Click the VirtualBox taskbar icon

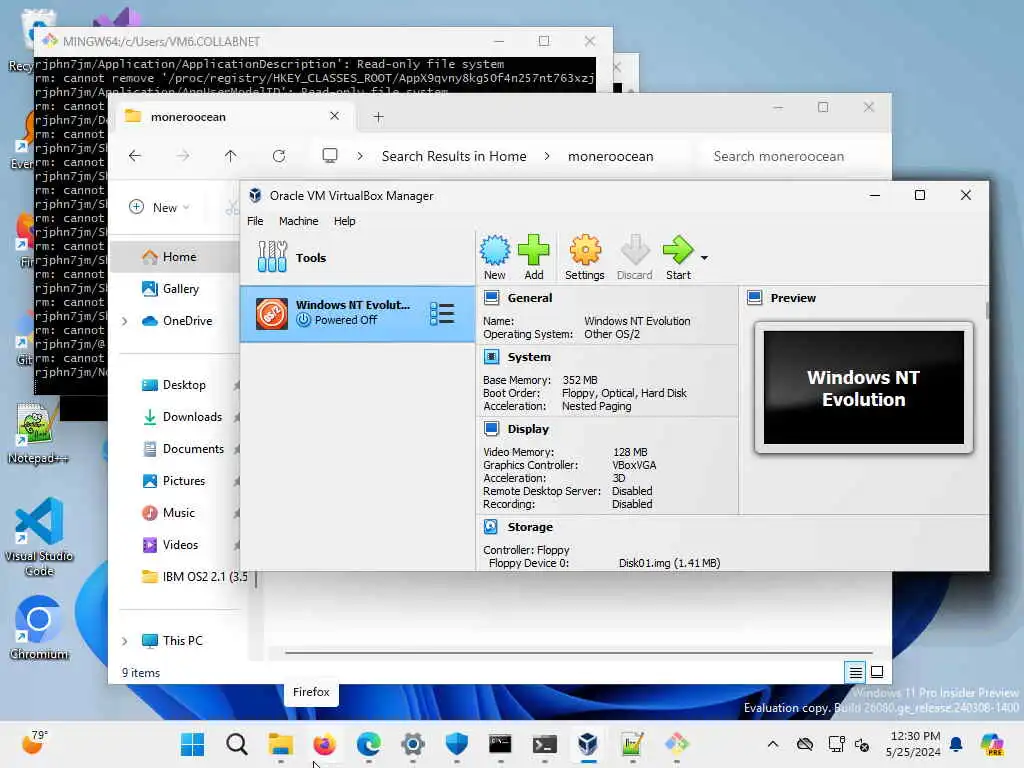[x=588, y=744]
